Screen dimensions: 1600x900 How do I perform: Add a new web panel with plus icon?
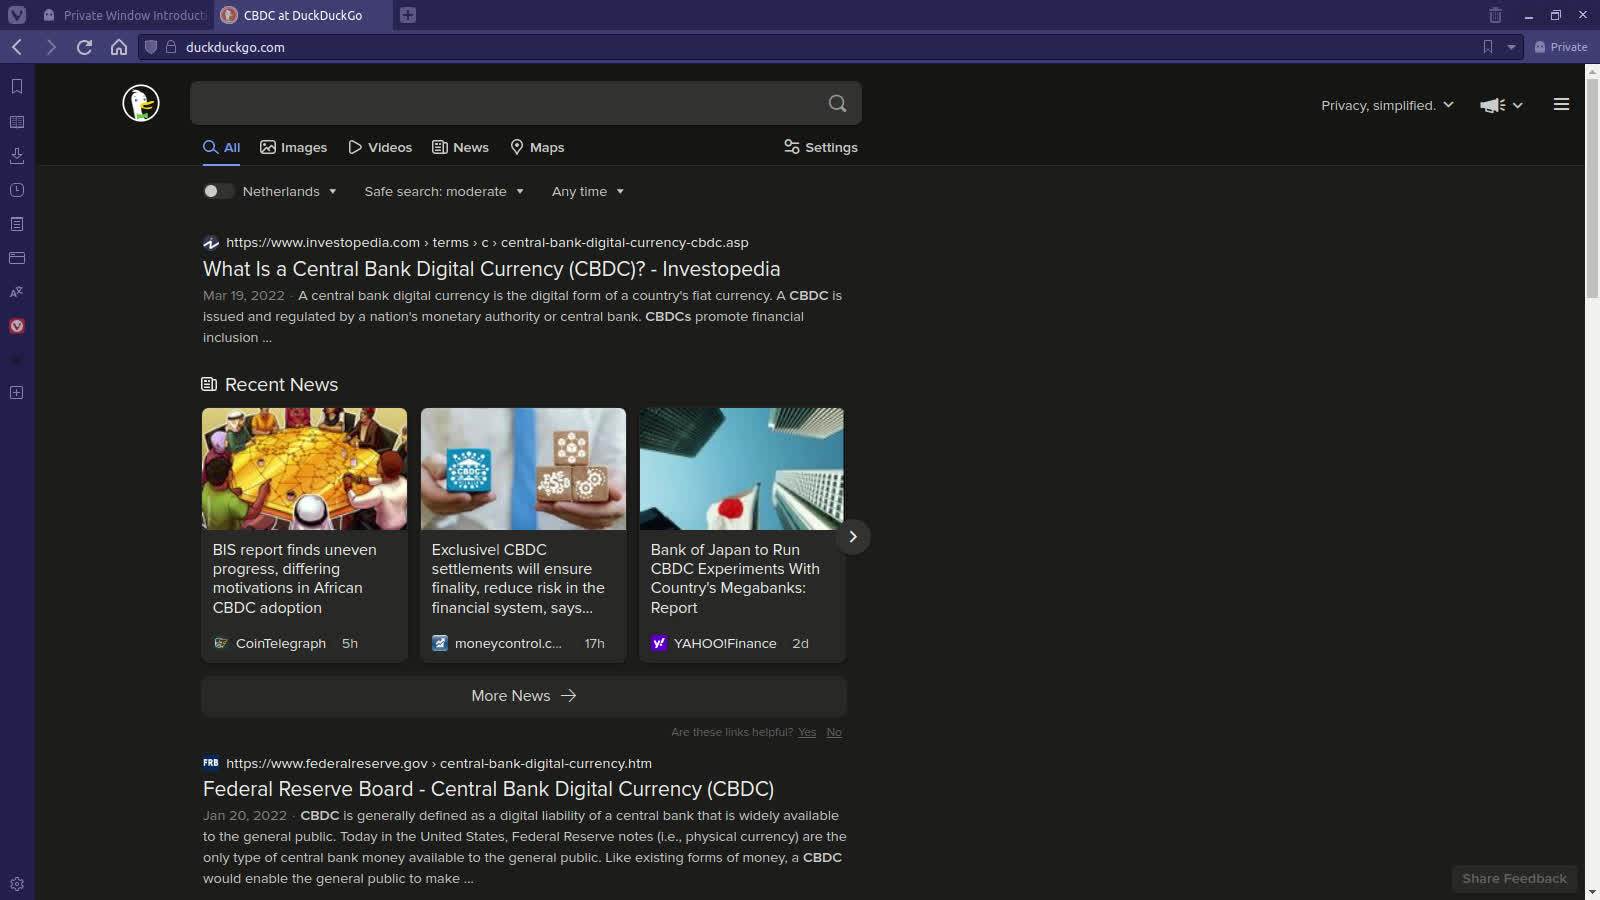click(17, 393)
